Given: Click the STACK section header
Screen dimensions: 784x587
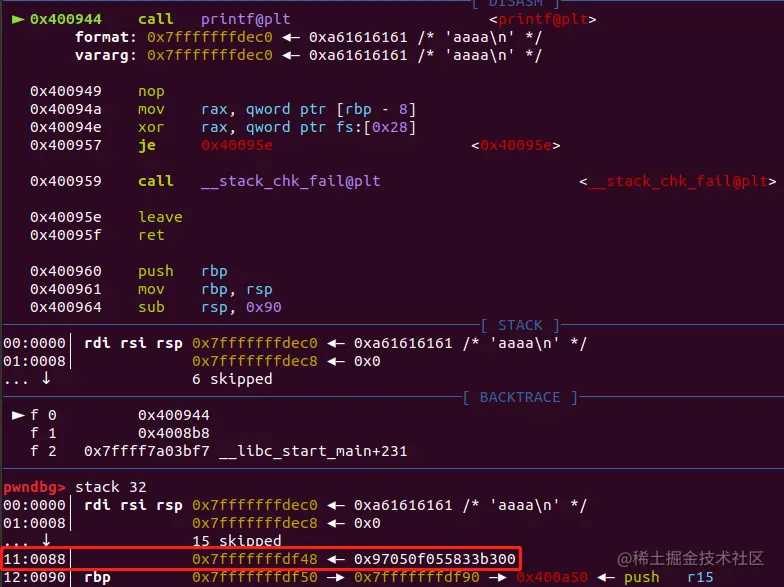Looking at the screenshot, I should tap(520, 326).
